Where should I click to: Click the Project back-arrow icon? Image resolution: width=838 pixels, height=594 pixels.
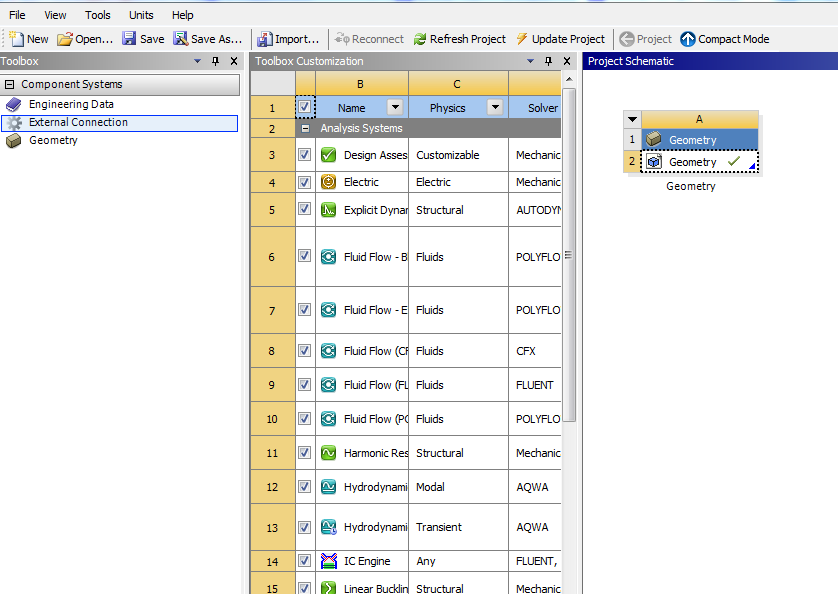click(x=626, y=39)
